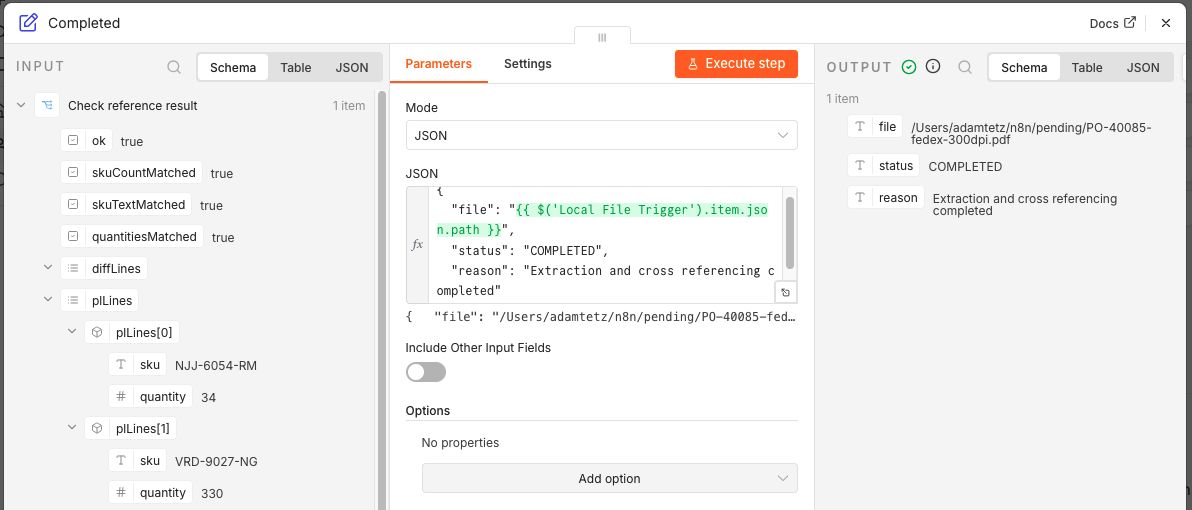
Task: Click the Execute step button
Action: pos(736,64)
